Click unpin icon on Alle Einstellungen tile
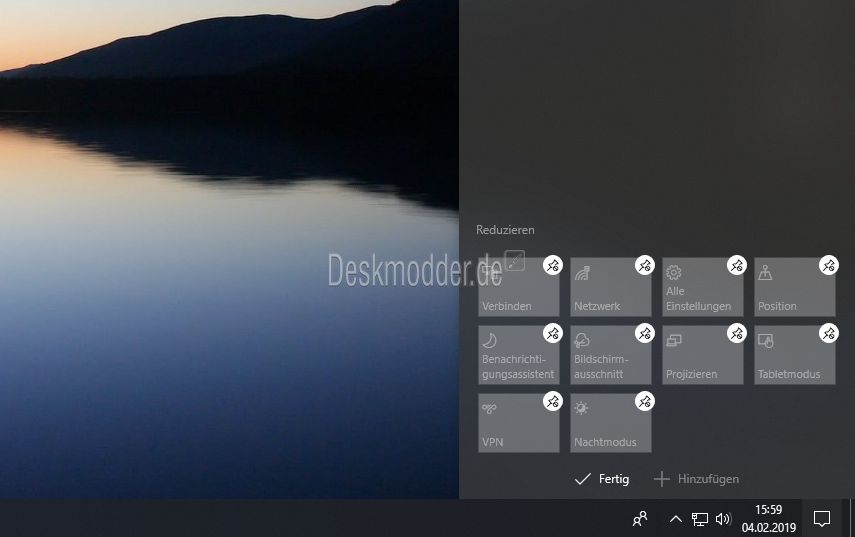Screen dimensions: 855x537 click(736, 265)
